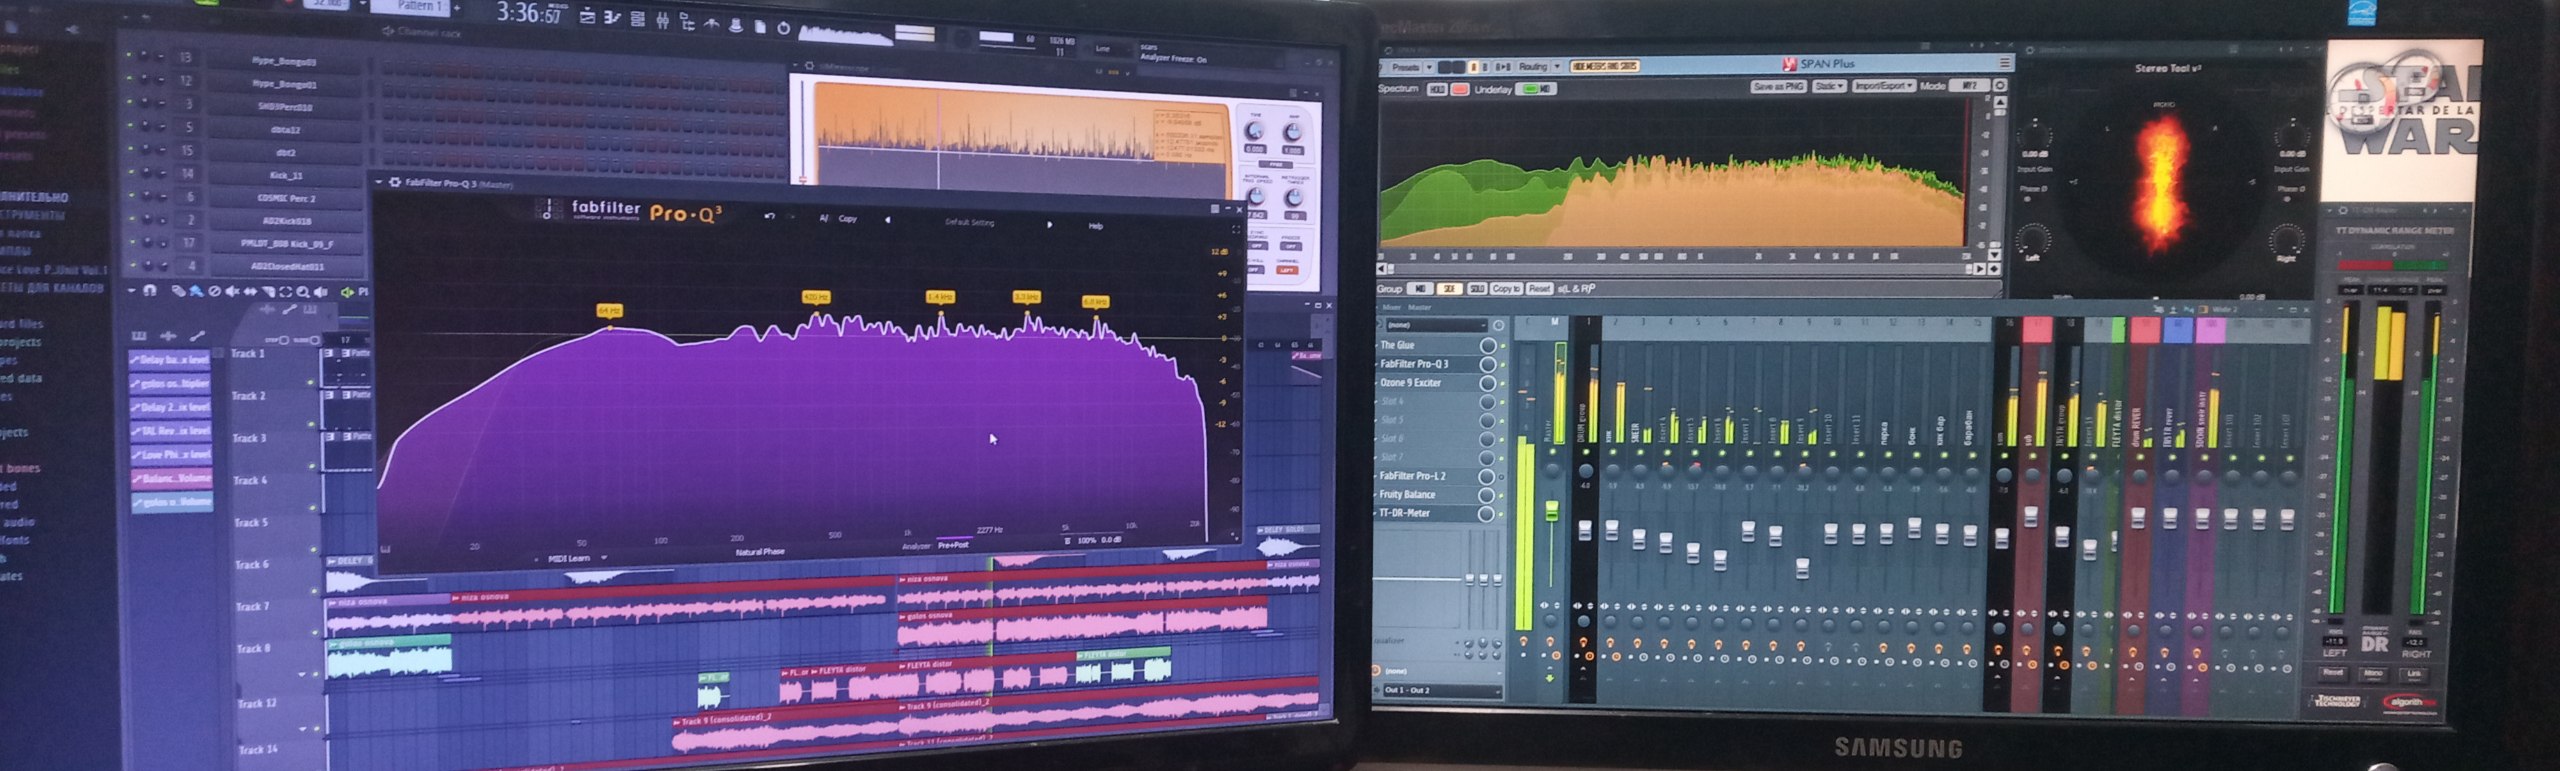
Task: Mute the Kick_11 channel LED
Action: (x=132, y=172)
